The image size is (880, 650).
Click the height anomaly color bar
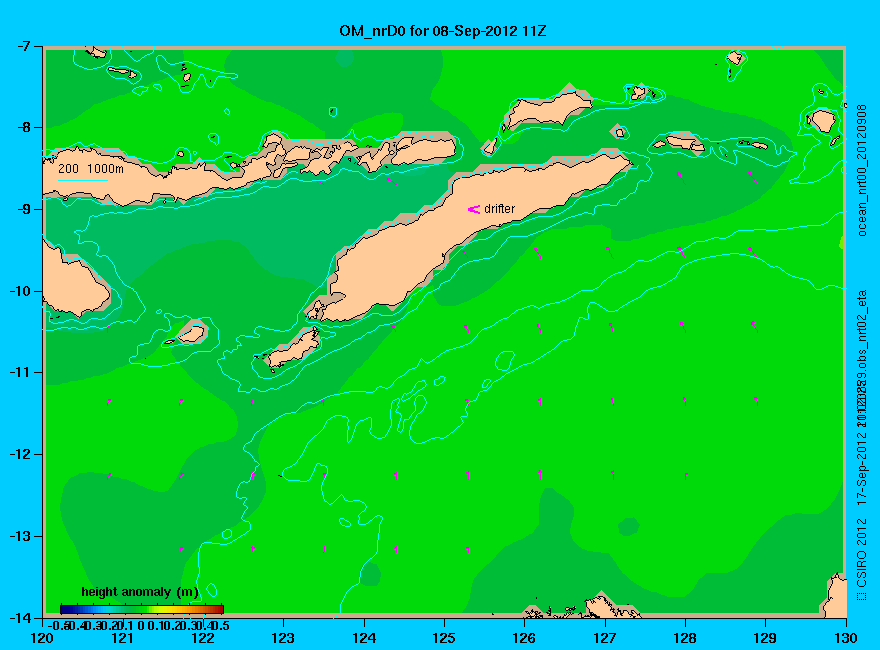[142, 609]
